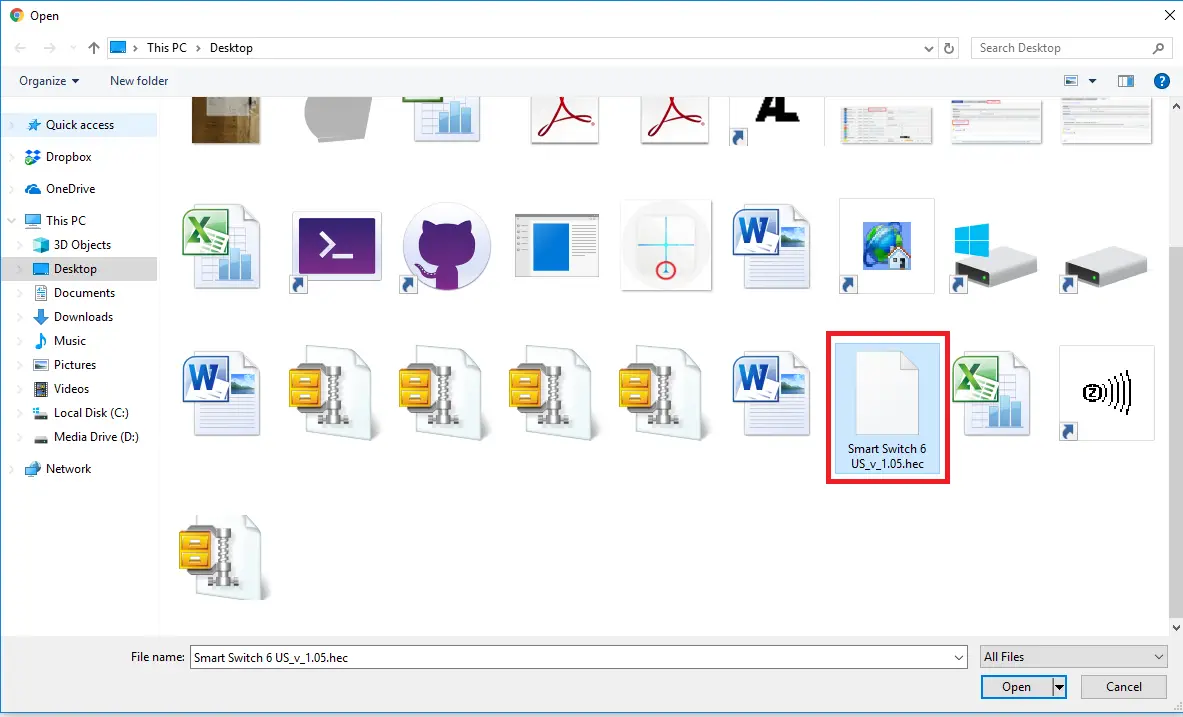Image resolution: width=1183 pixels, height=717 pixels.
Task: Select the globe and house network shortcut
Action: (x=886, y=246)
